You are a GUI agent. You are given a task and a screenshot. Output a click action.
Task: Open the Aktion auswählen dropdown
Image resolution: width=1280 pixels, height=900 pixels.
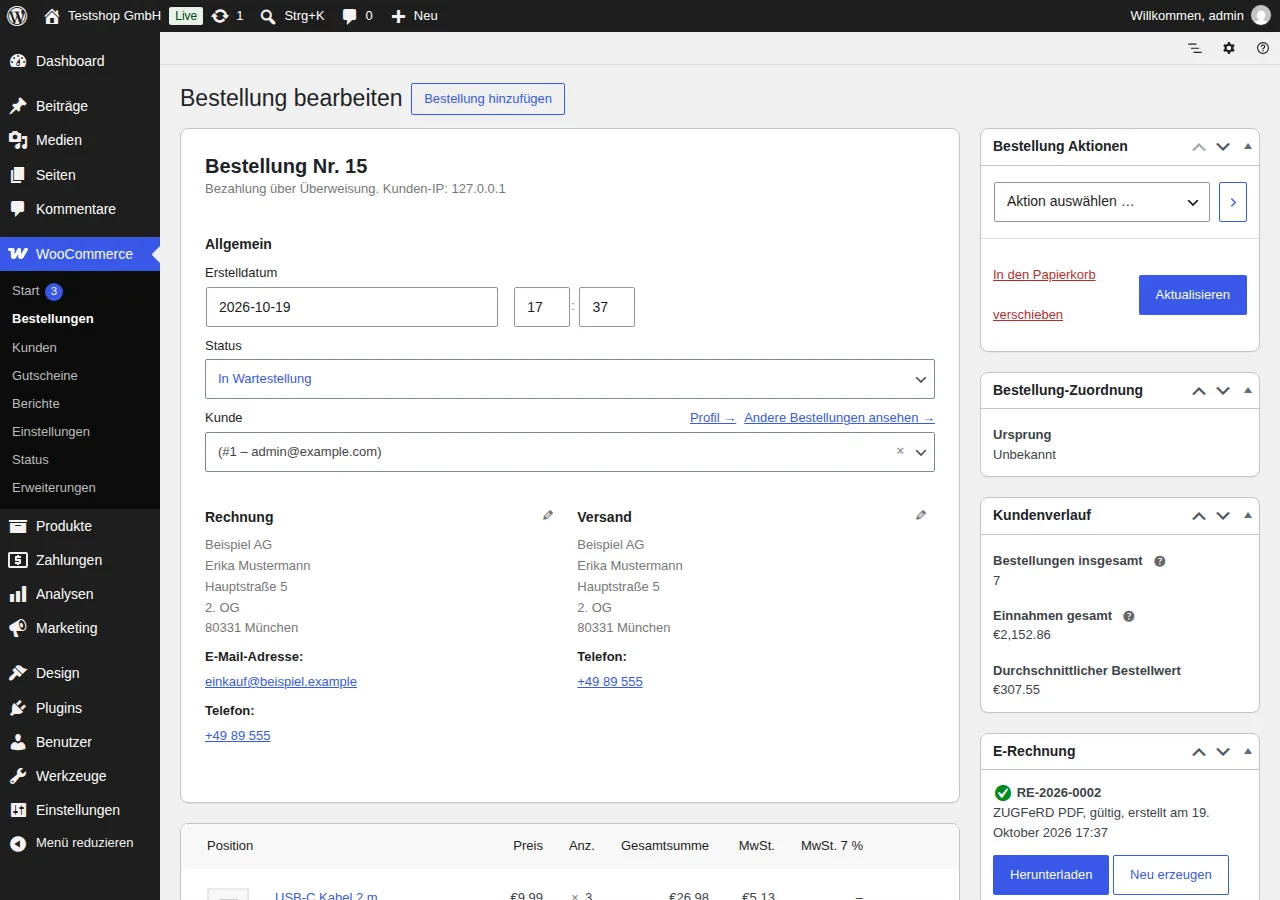[x=1102, y=201]
